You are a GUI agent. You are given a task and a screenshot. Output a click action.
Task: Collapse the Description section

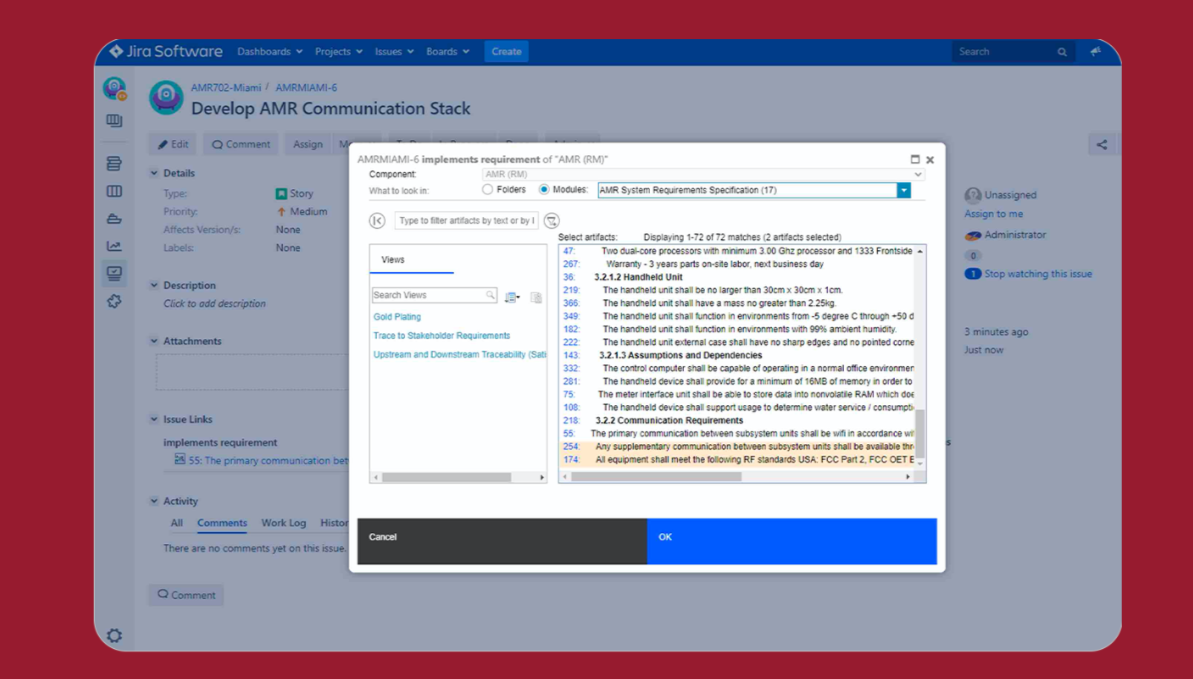154,285
